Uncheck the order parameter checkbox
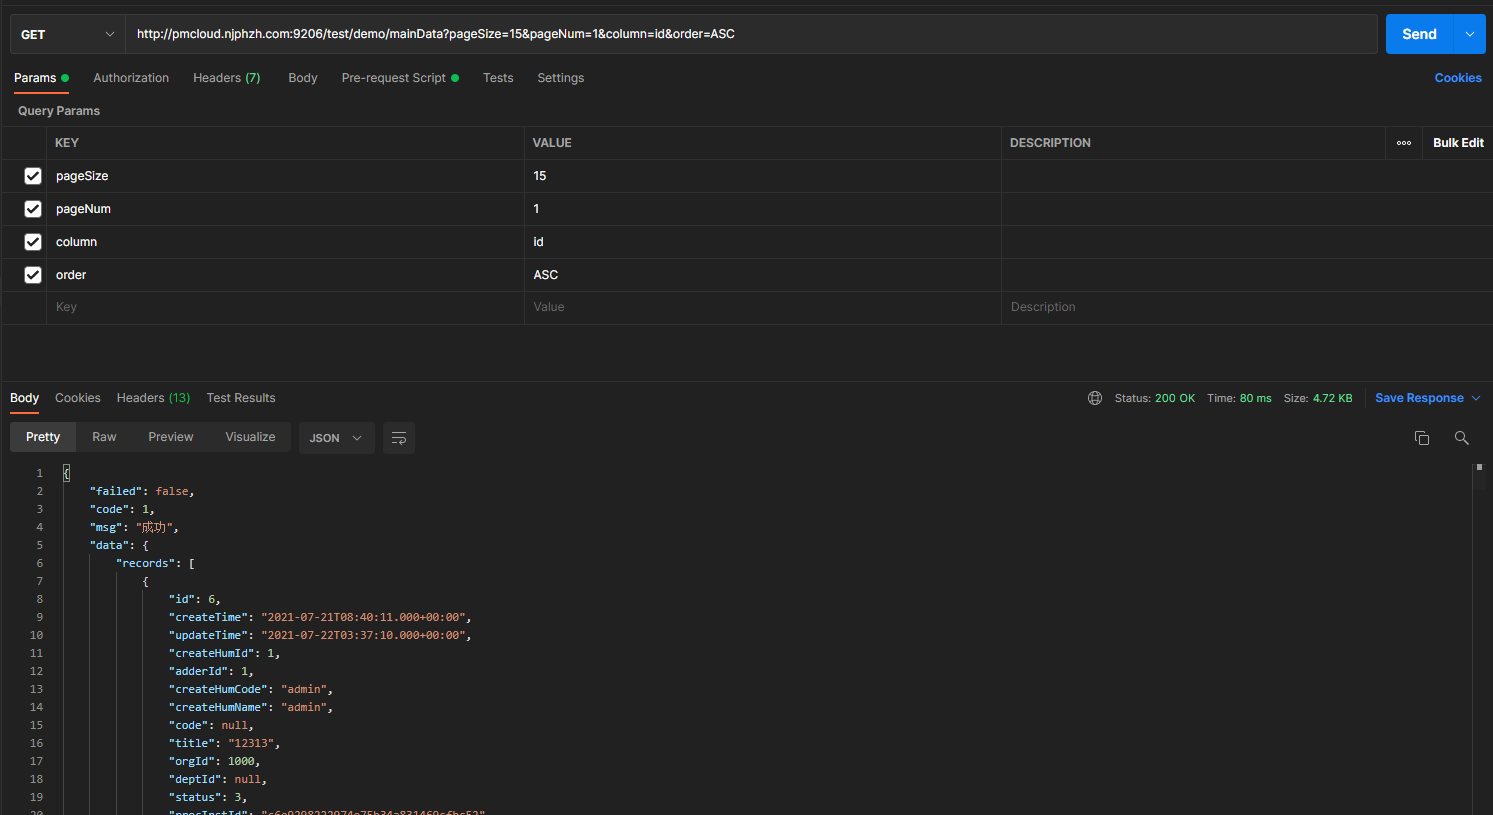The width and height of the screenshot is (1493, 815). [33, 275]
